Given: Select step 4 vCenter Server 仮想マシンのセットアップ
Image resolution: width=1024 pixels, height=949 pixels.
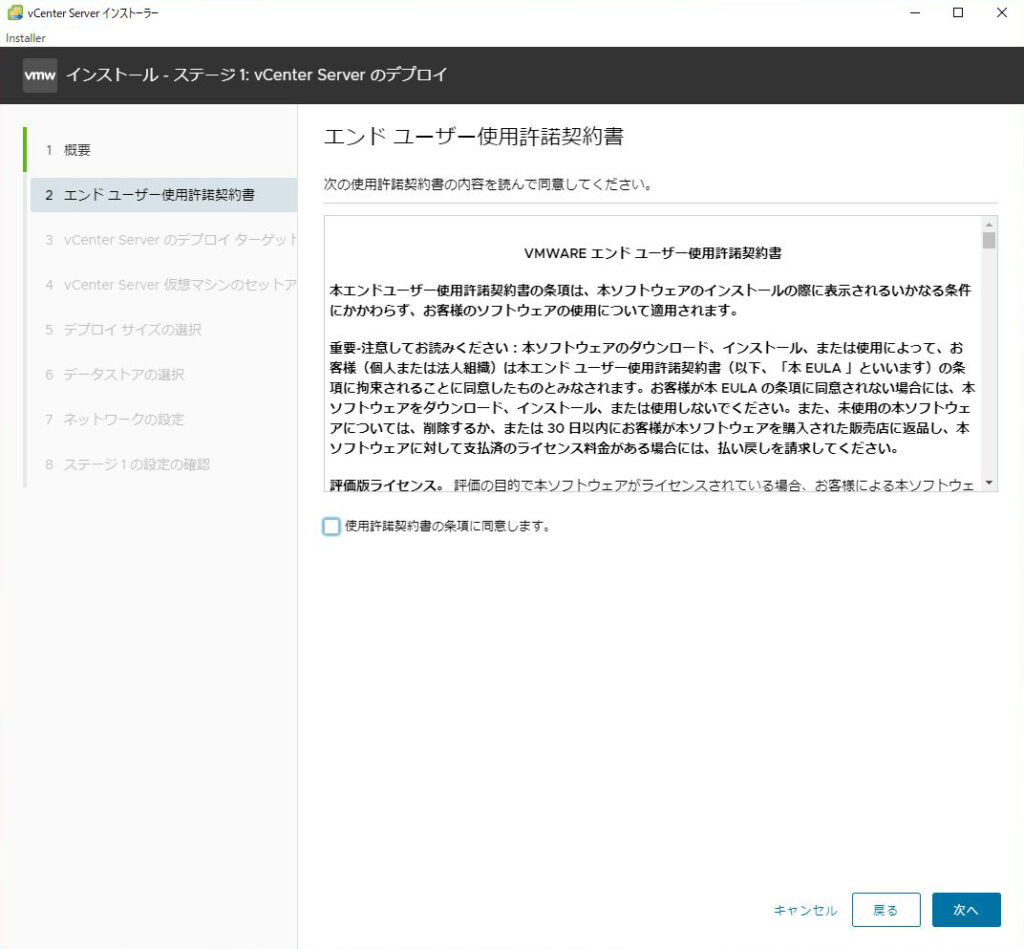Looking at the screenshot, I should click(164, 285).
